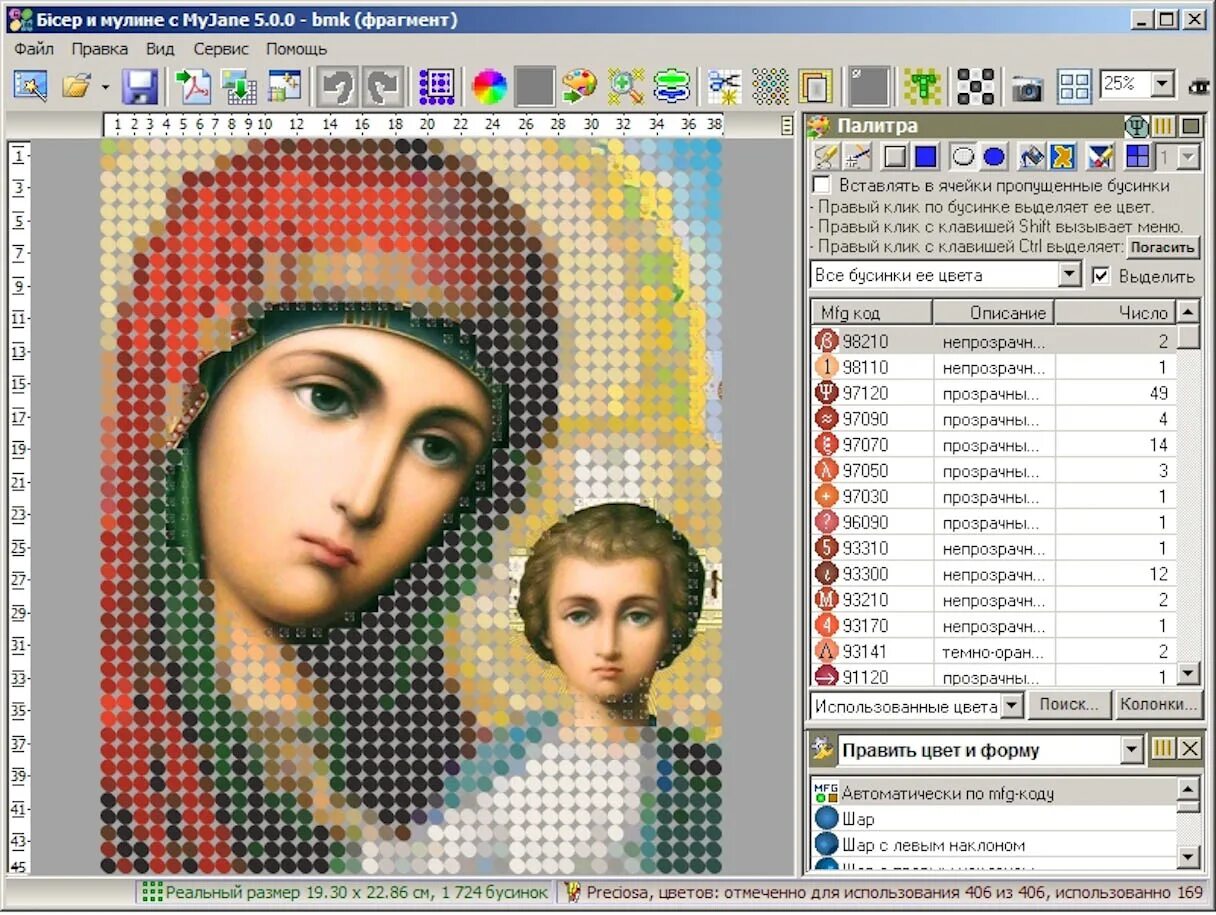1216x915 pixels.
Task: Open the Файл menu
Action: pyautogui.click(x=34, y=48)
